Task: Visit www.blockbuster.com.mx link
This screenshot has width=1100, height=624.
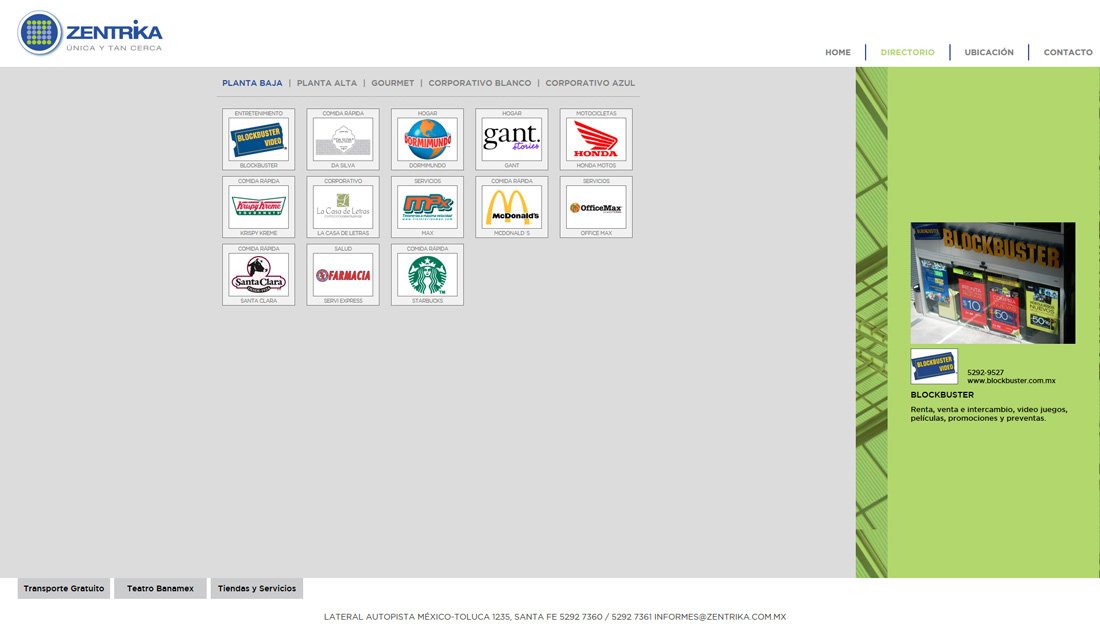Action: pyautogui.click(x=1011, y=381)
